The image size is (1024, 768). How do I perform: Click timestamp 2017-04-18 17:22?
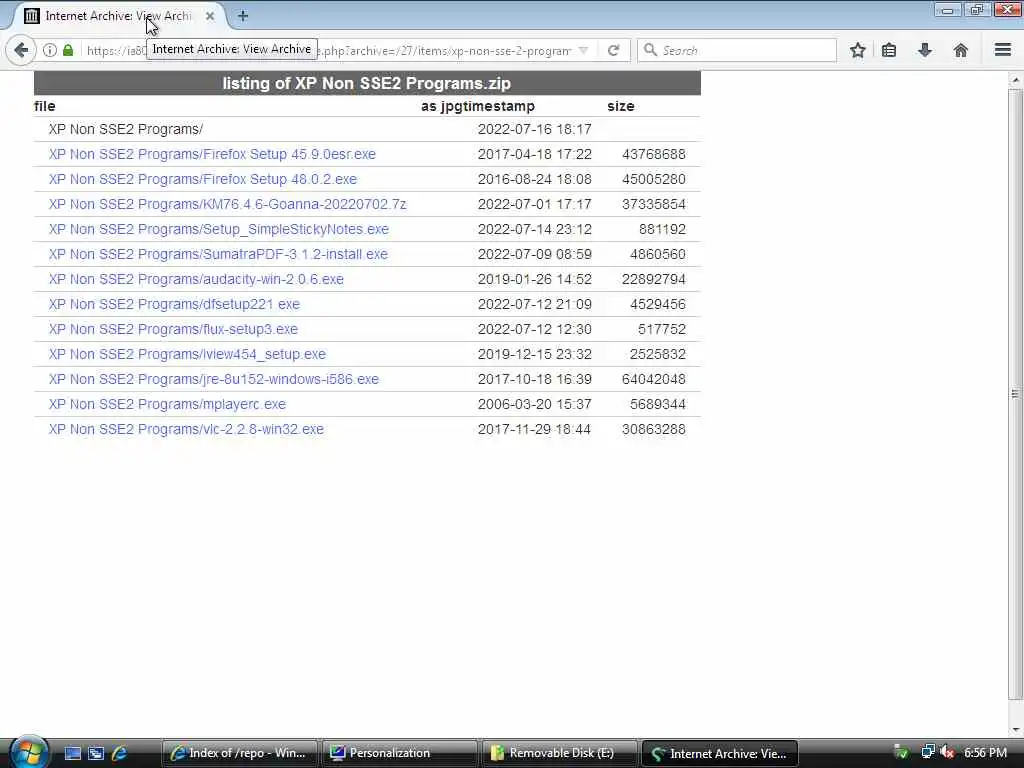(535, 154)
